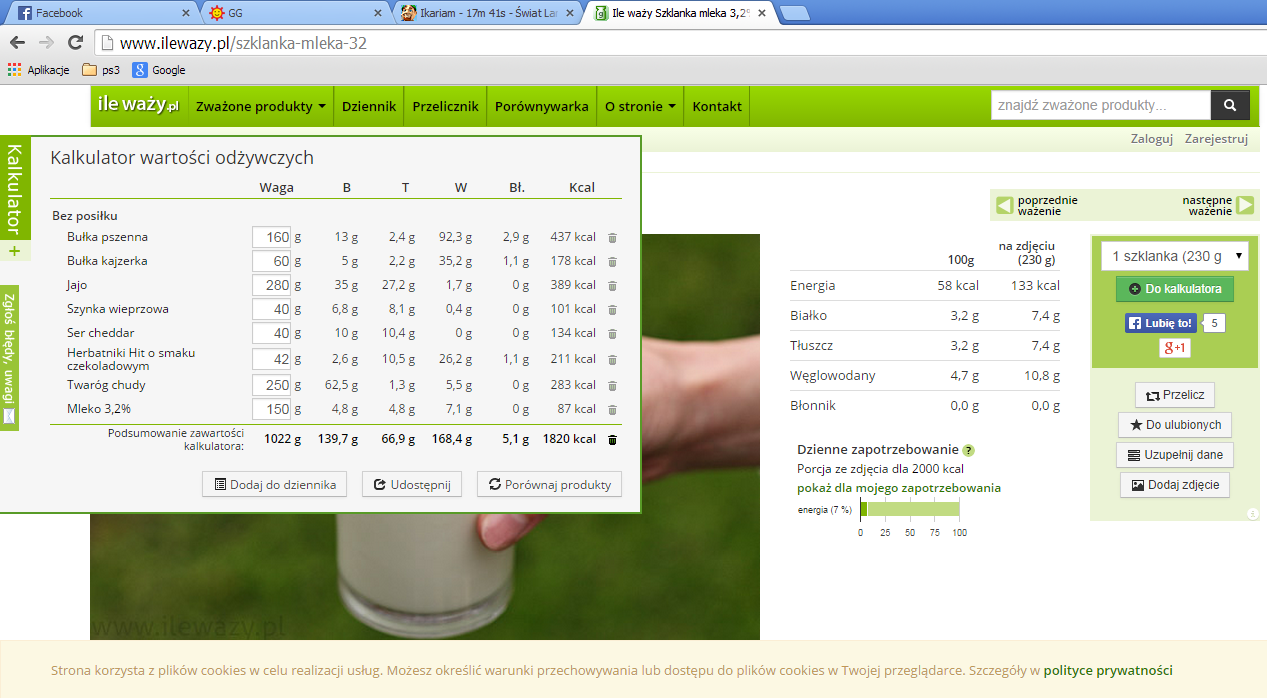Viewport: 1267px width, 698px height.
Task: Click the Twaróg chudy weight input field
Action: tap(270, 385)
